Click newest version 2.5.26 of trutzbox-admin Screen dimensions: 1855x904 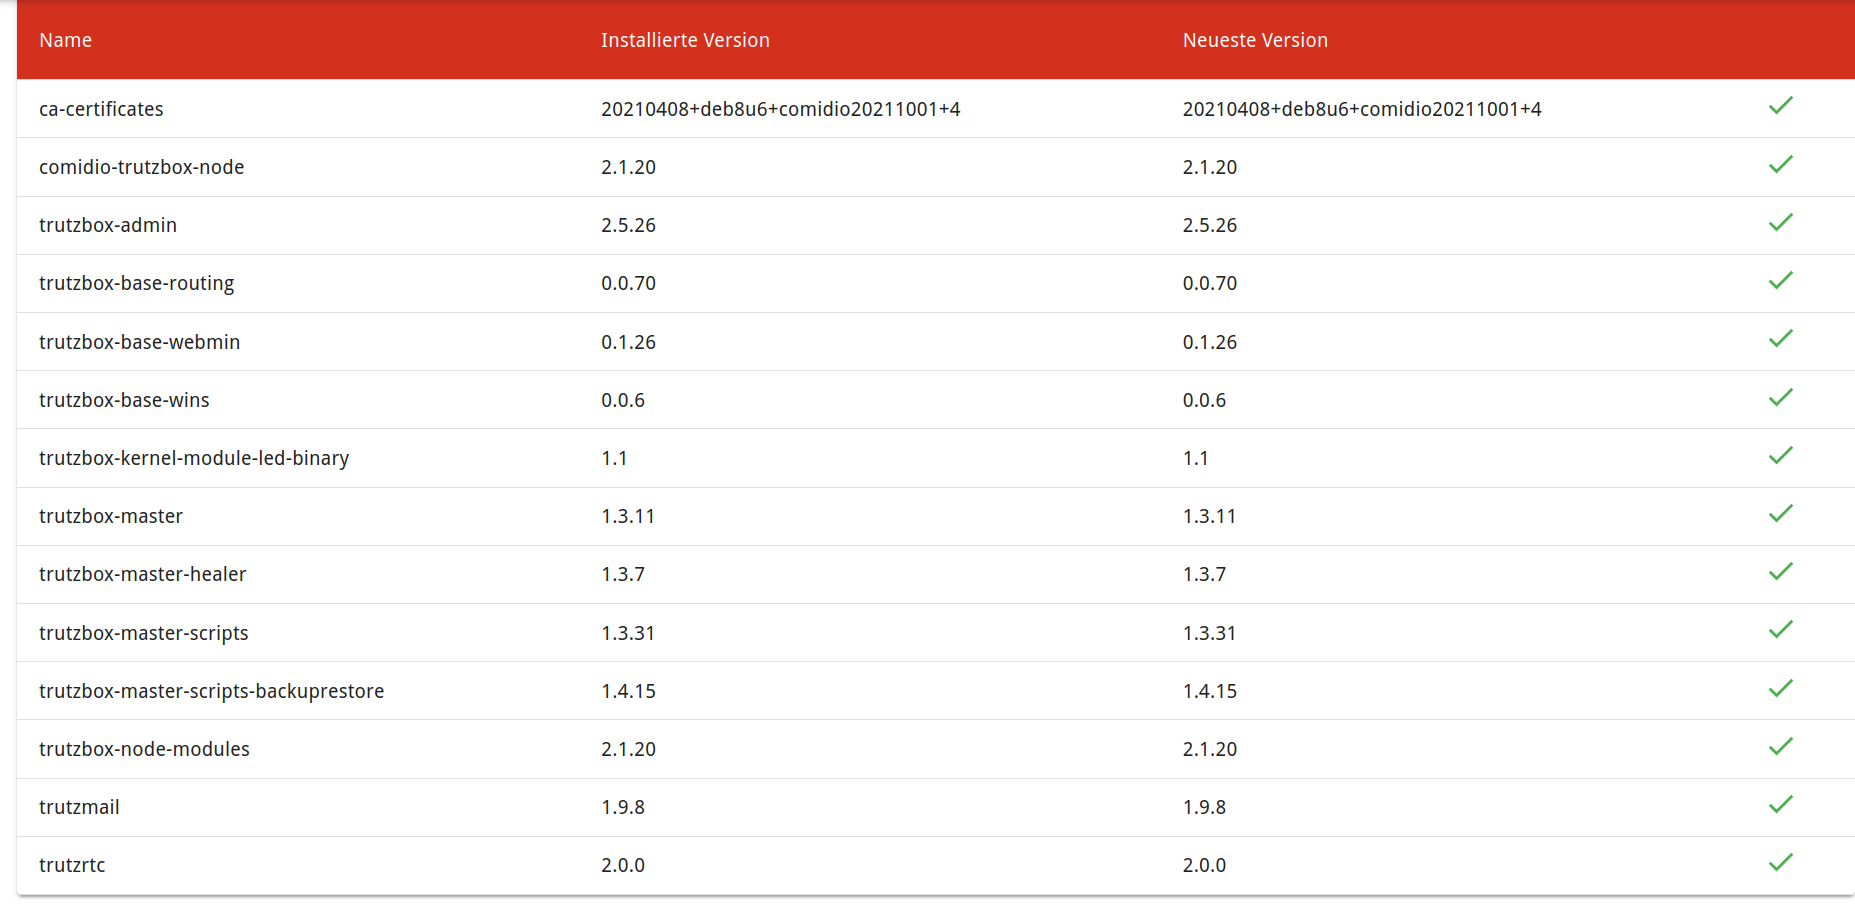pyautogui.click(x=1210, y=225)
